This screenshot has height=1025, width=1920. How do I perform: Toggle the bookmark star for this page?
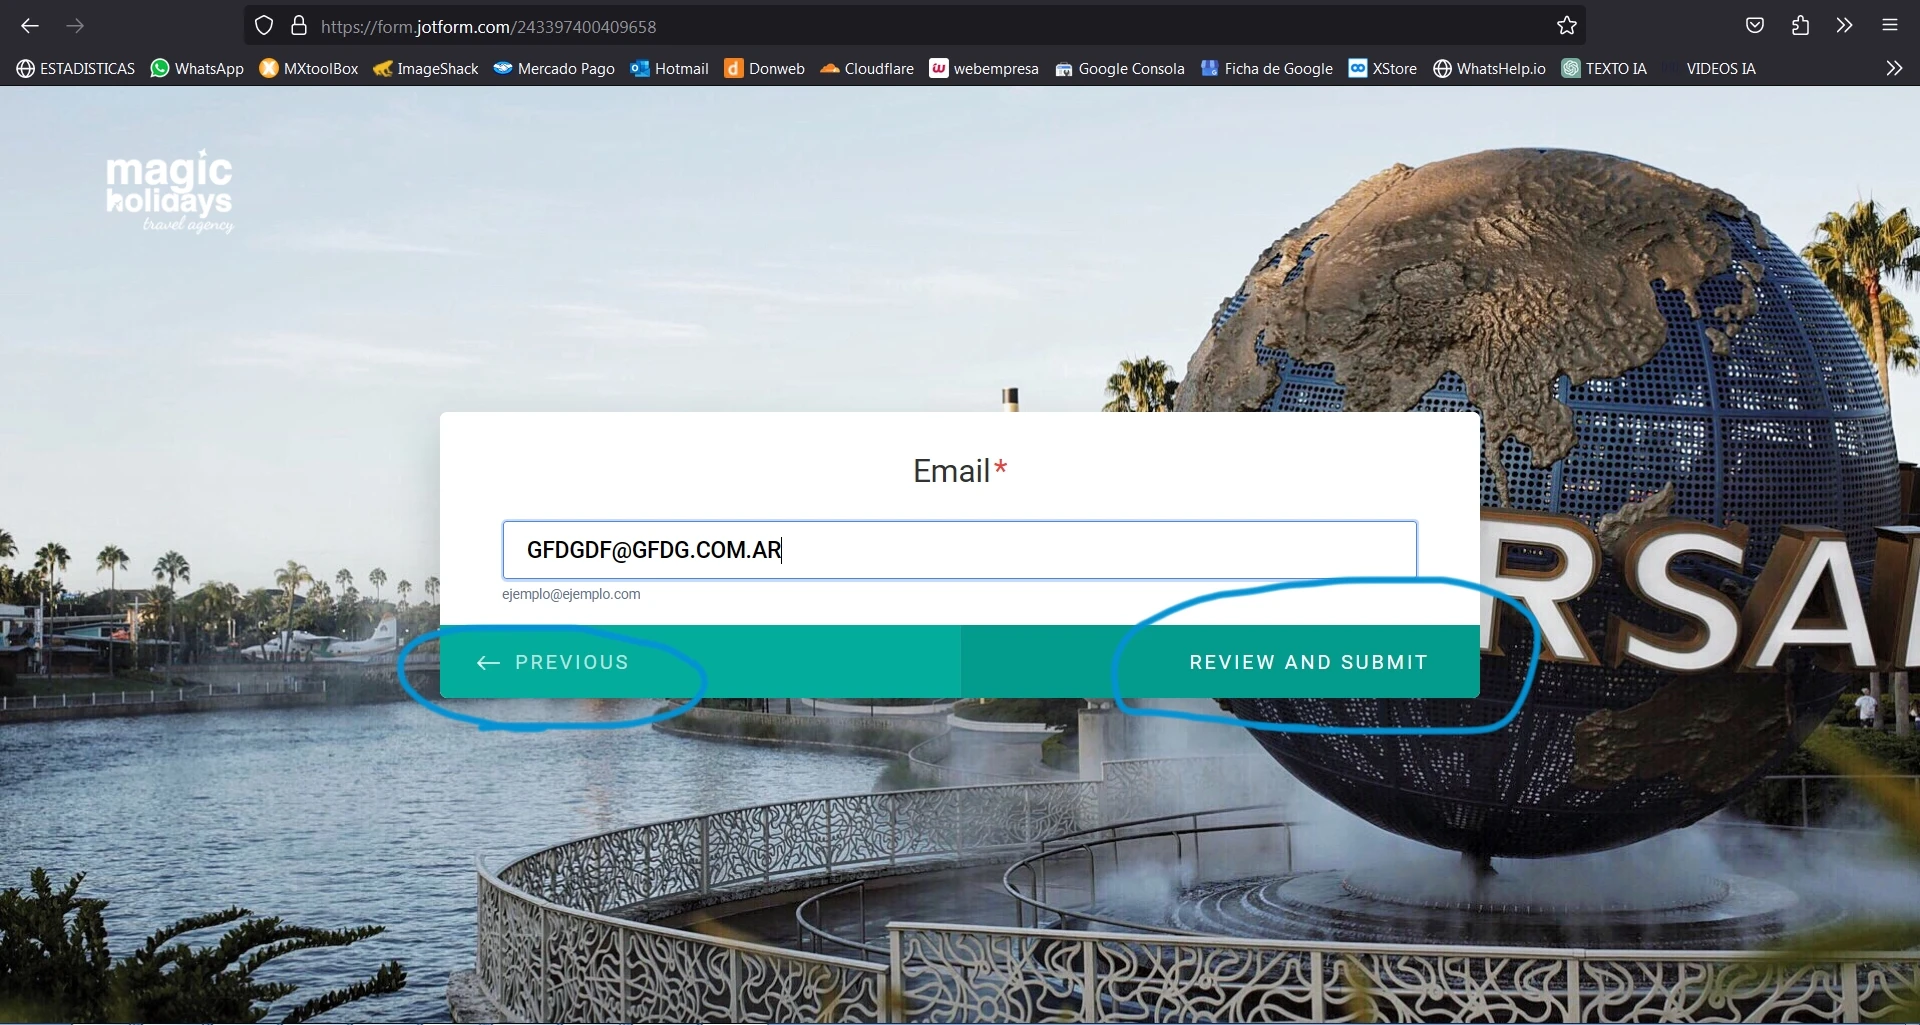1566,26
